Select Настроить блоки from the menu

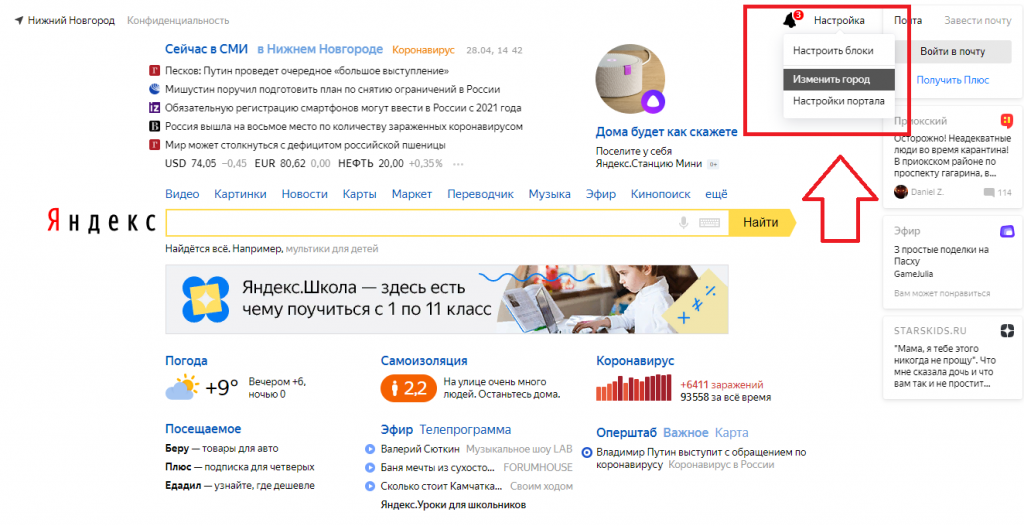coord(833,50)
